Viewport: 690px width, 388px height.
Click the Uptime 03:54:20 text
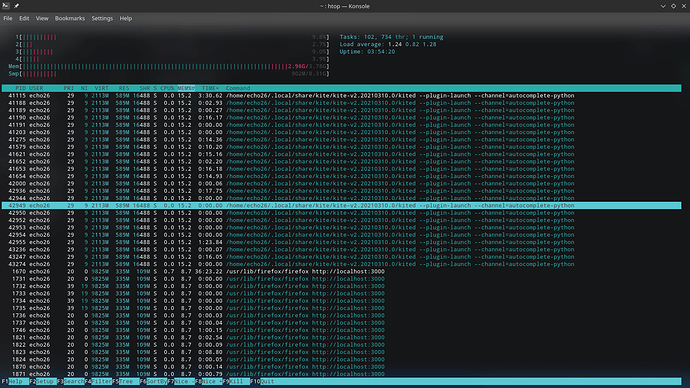click(x=367, y=52)
